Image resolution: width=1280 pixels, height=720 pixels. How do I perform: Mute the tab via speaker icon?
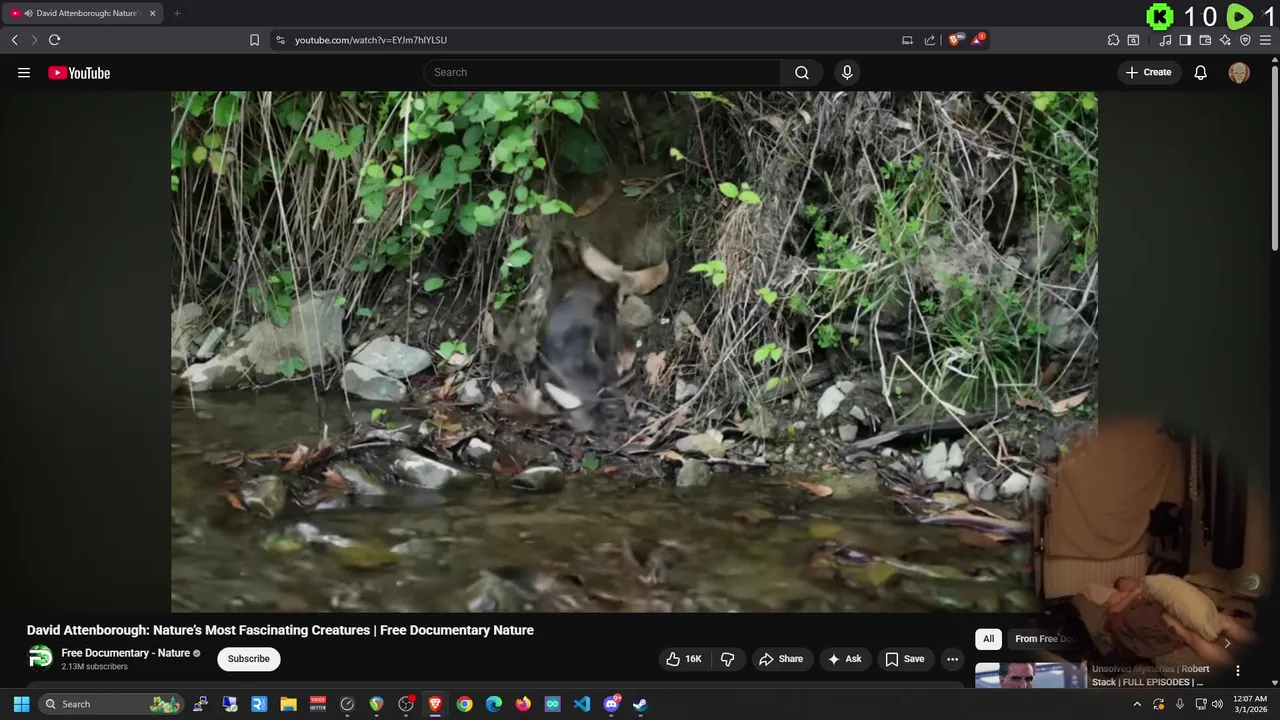pyautogui.click(x=28, y=13)
